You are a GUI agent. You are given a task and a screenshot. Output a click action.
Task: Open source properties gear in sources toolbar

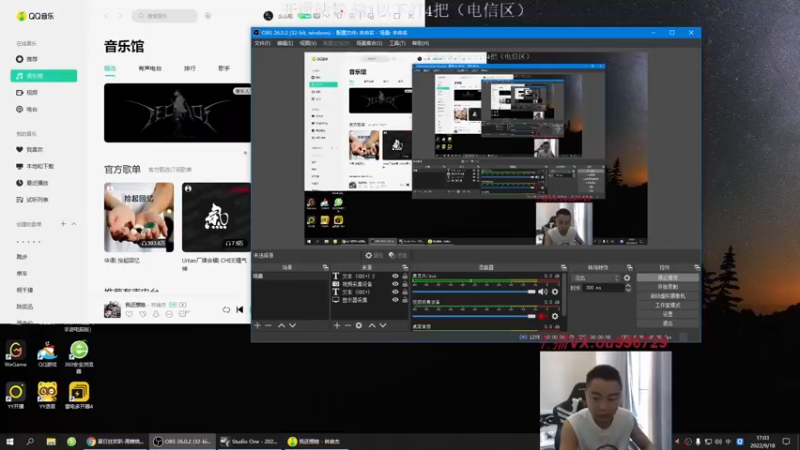(x=359, y=326)
